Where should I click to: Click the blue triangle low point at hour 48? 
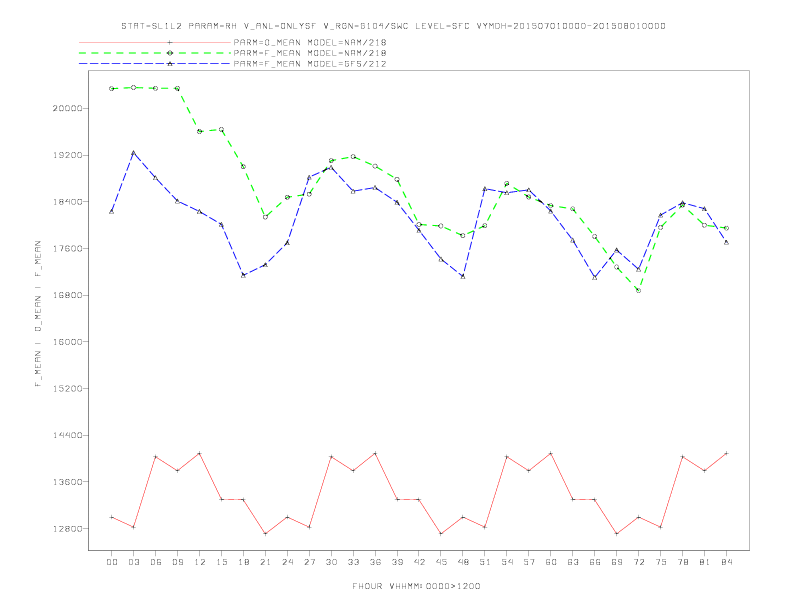[x=463, y=277]
